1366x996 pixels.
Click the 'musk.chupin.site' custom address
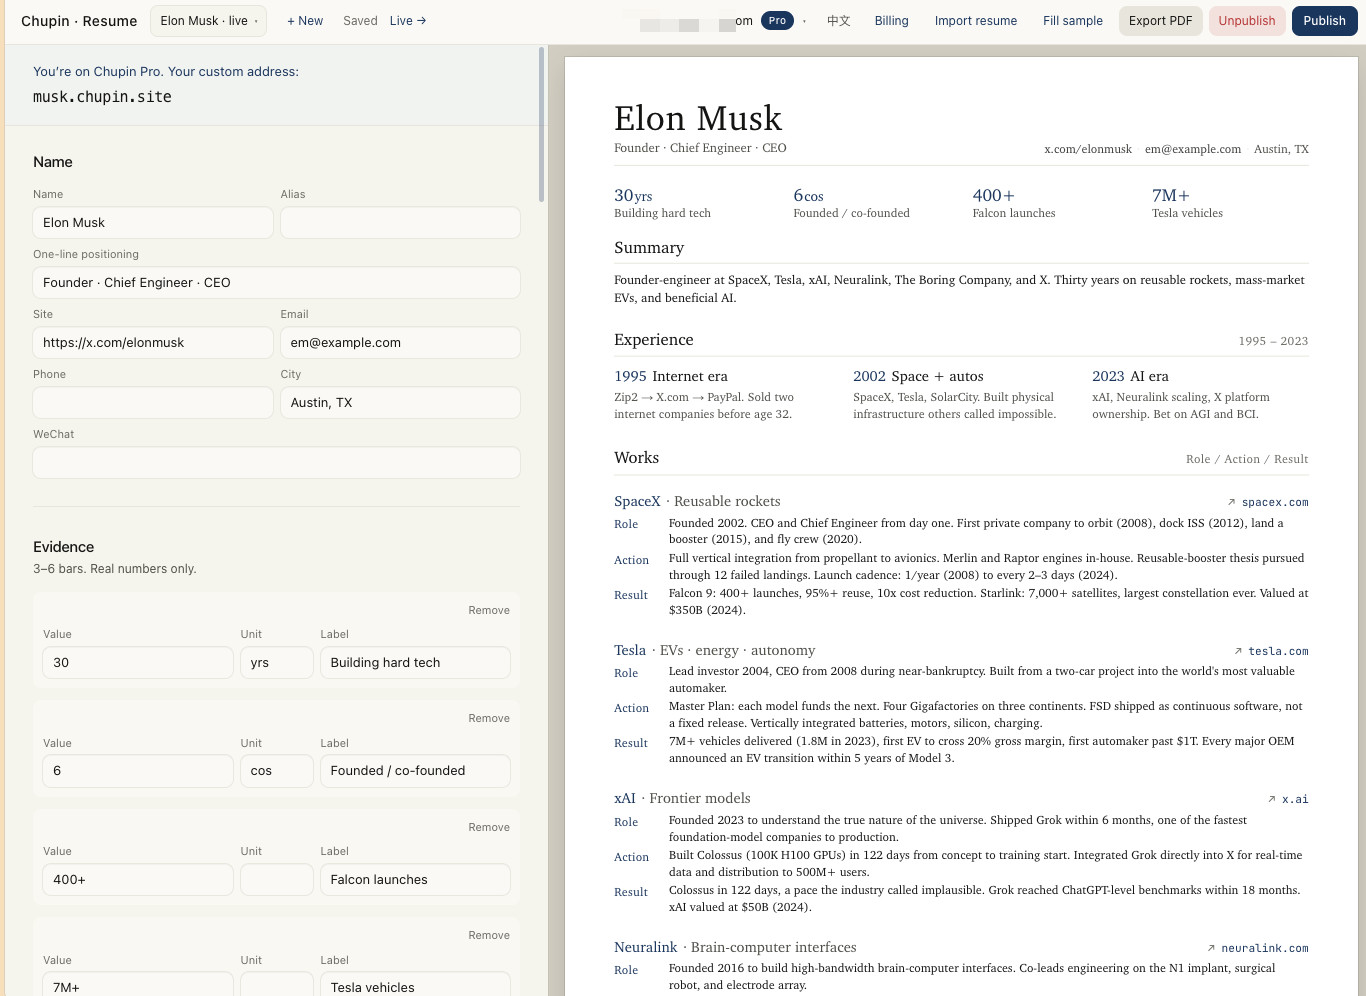click(x=102, y=97)
